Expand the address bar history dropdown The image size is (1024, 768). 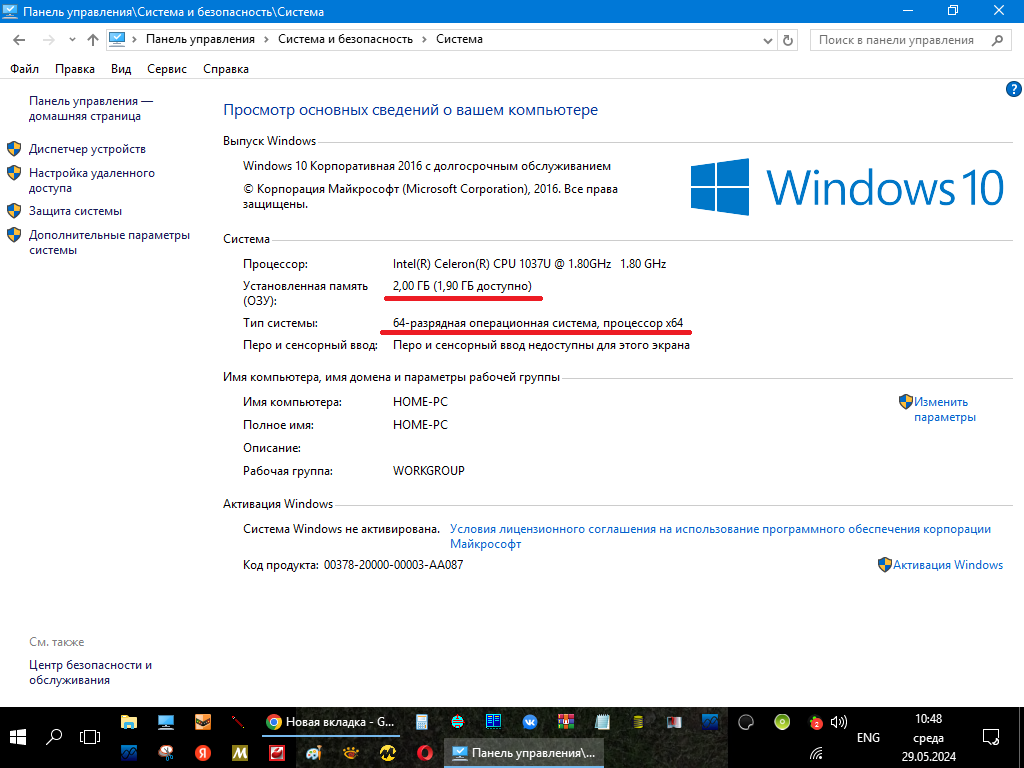pos(768,40)
